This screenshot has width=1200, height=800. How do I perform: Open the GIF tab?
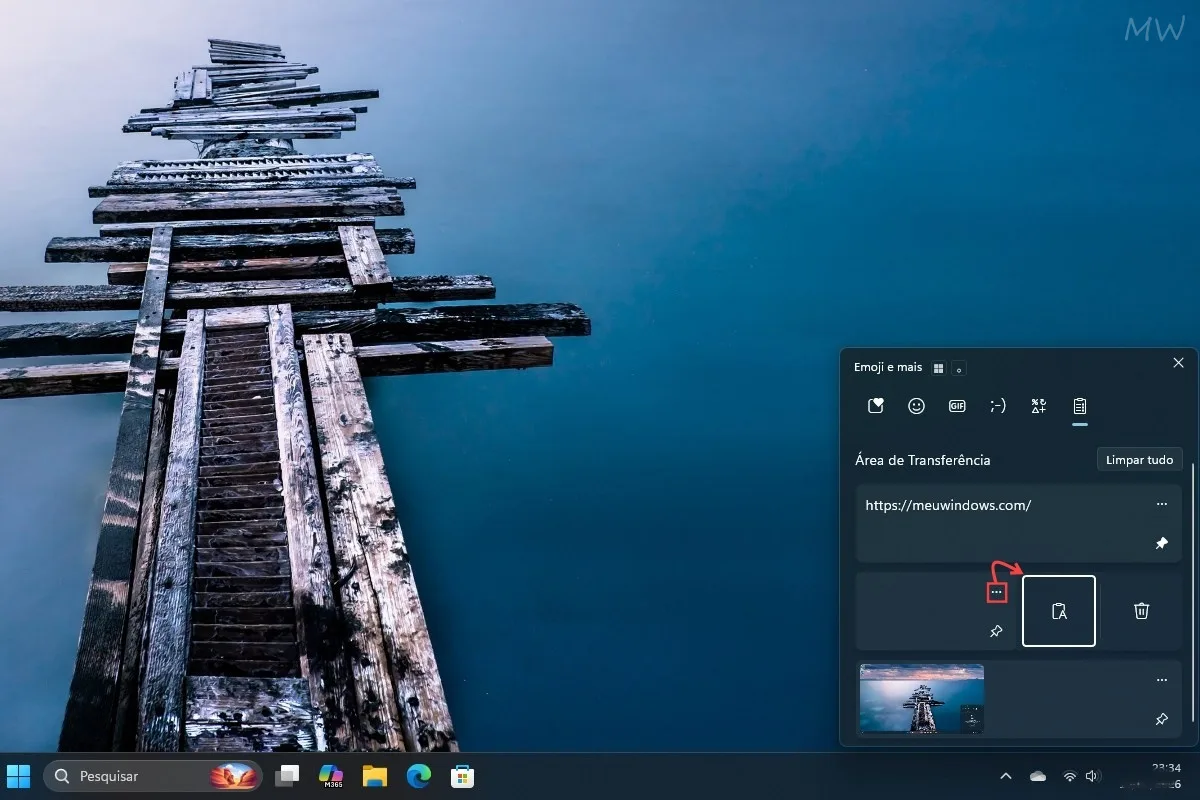point(957,406)
